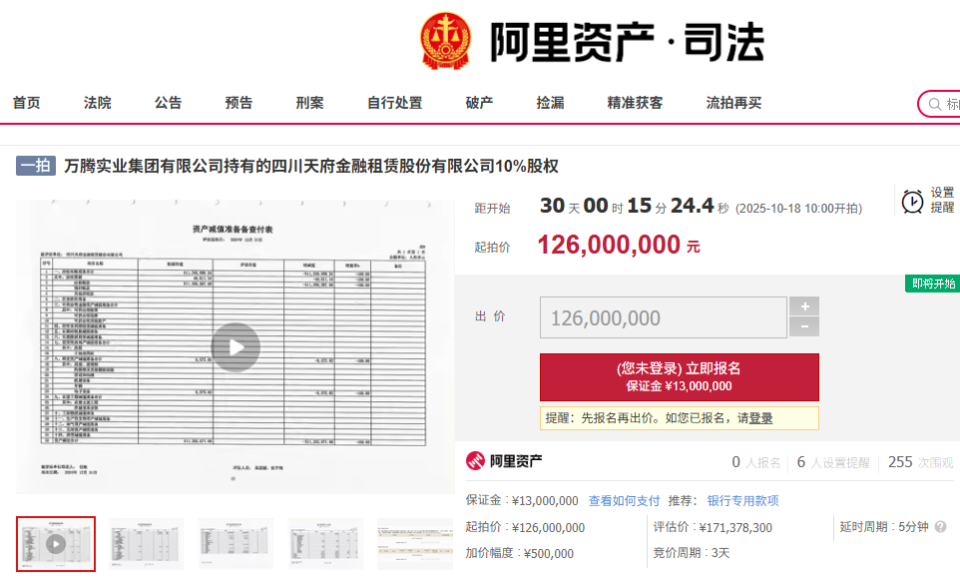Open the 法院 navigation tab
960x582 pixels.
tap(97, 103)
